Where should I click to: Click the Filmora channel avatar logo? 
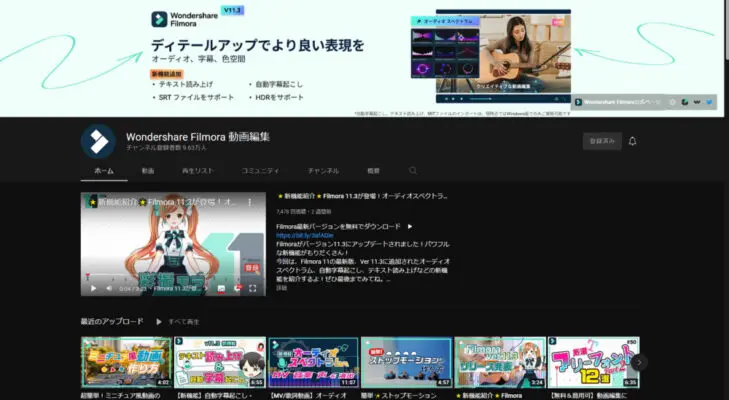(98, 141)
